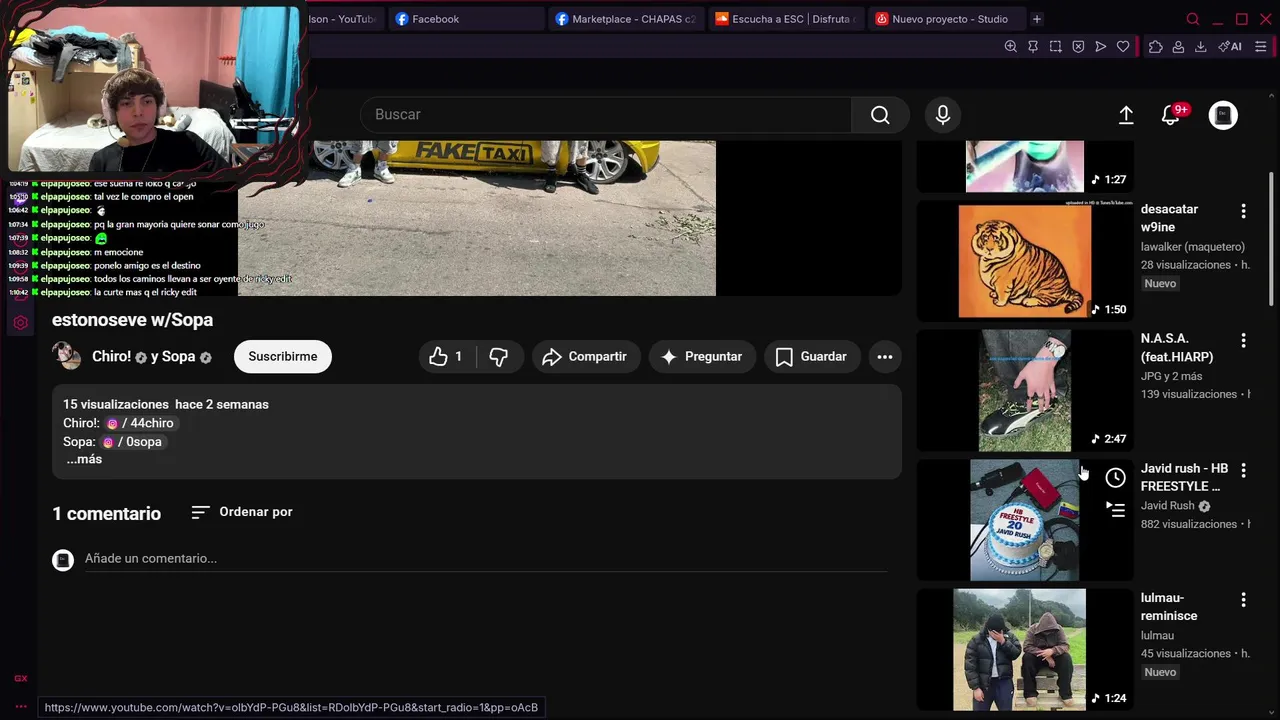Click the GX logo icon in the sidebar
Screen dimensions: 1280x720
coord(20,678)
